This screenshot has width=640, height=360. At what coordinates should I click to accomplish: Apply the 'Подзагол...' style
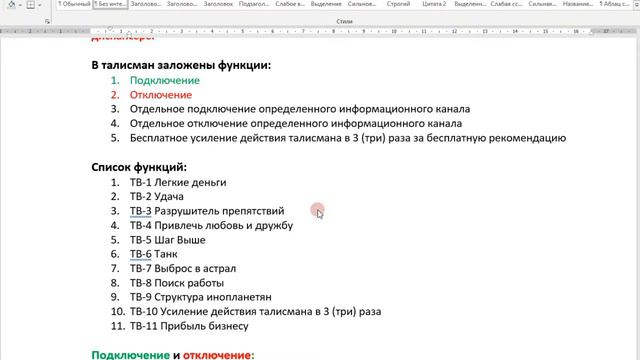254,4
